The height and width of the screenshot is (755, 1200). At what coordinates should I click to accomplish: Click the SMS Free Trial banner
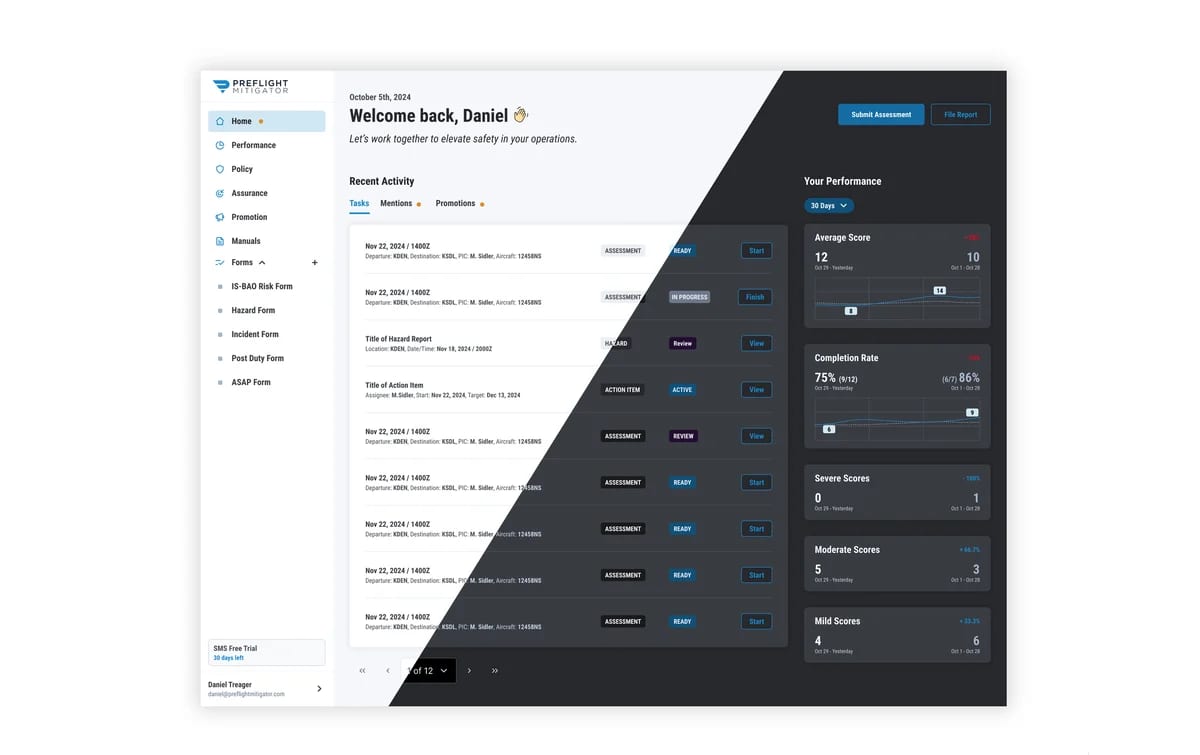[267, 653]
